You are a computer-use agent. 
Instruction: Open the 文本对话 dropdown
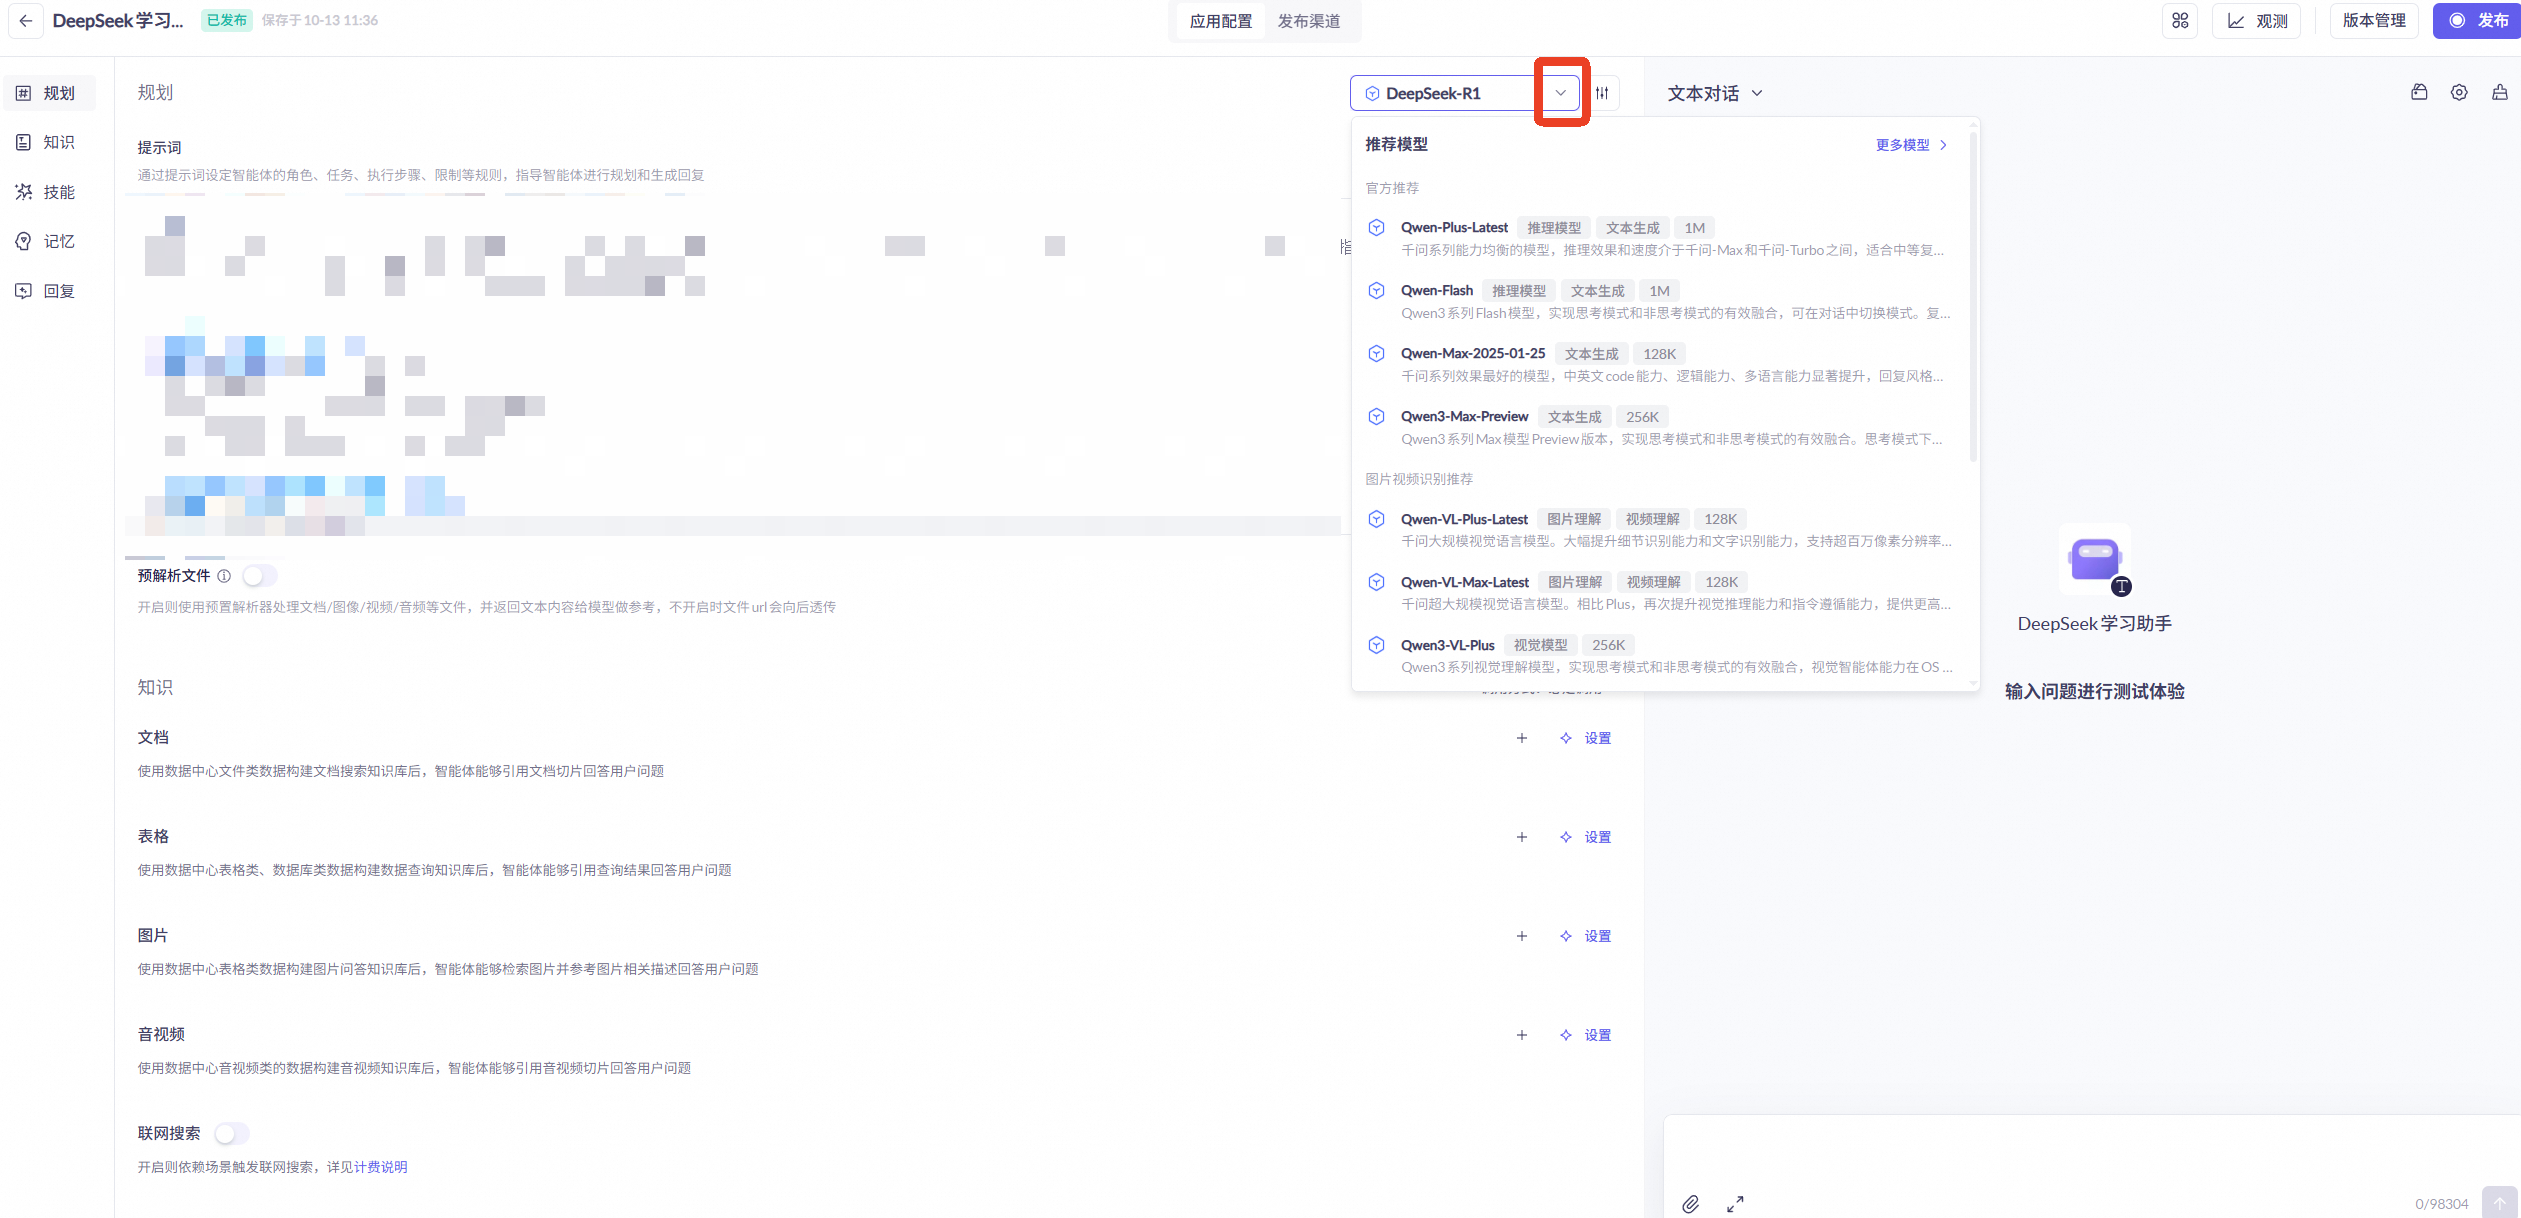(x=1714, y=93)
